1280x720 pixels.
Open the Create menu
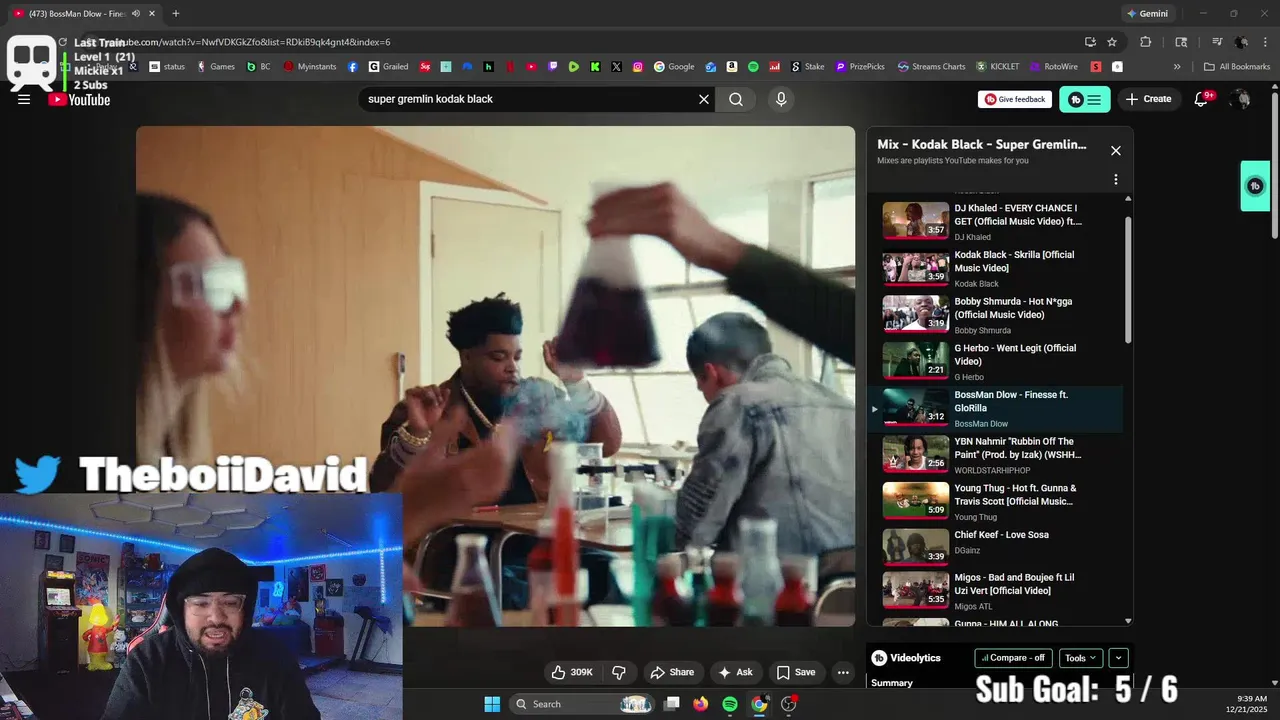[x=1148, y=99]
